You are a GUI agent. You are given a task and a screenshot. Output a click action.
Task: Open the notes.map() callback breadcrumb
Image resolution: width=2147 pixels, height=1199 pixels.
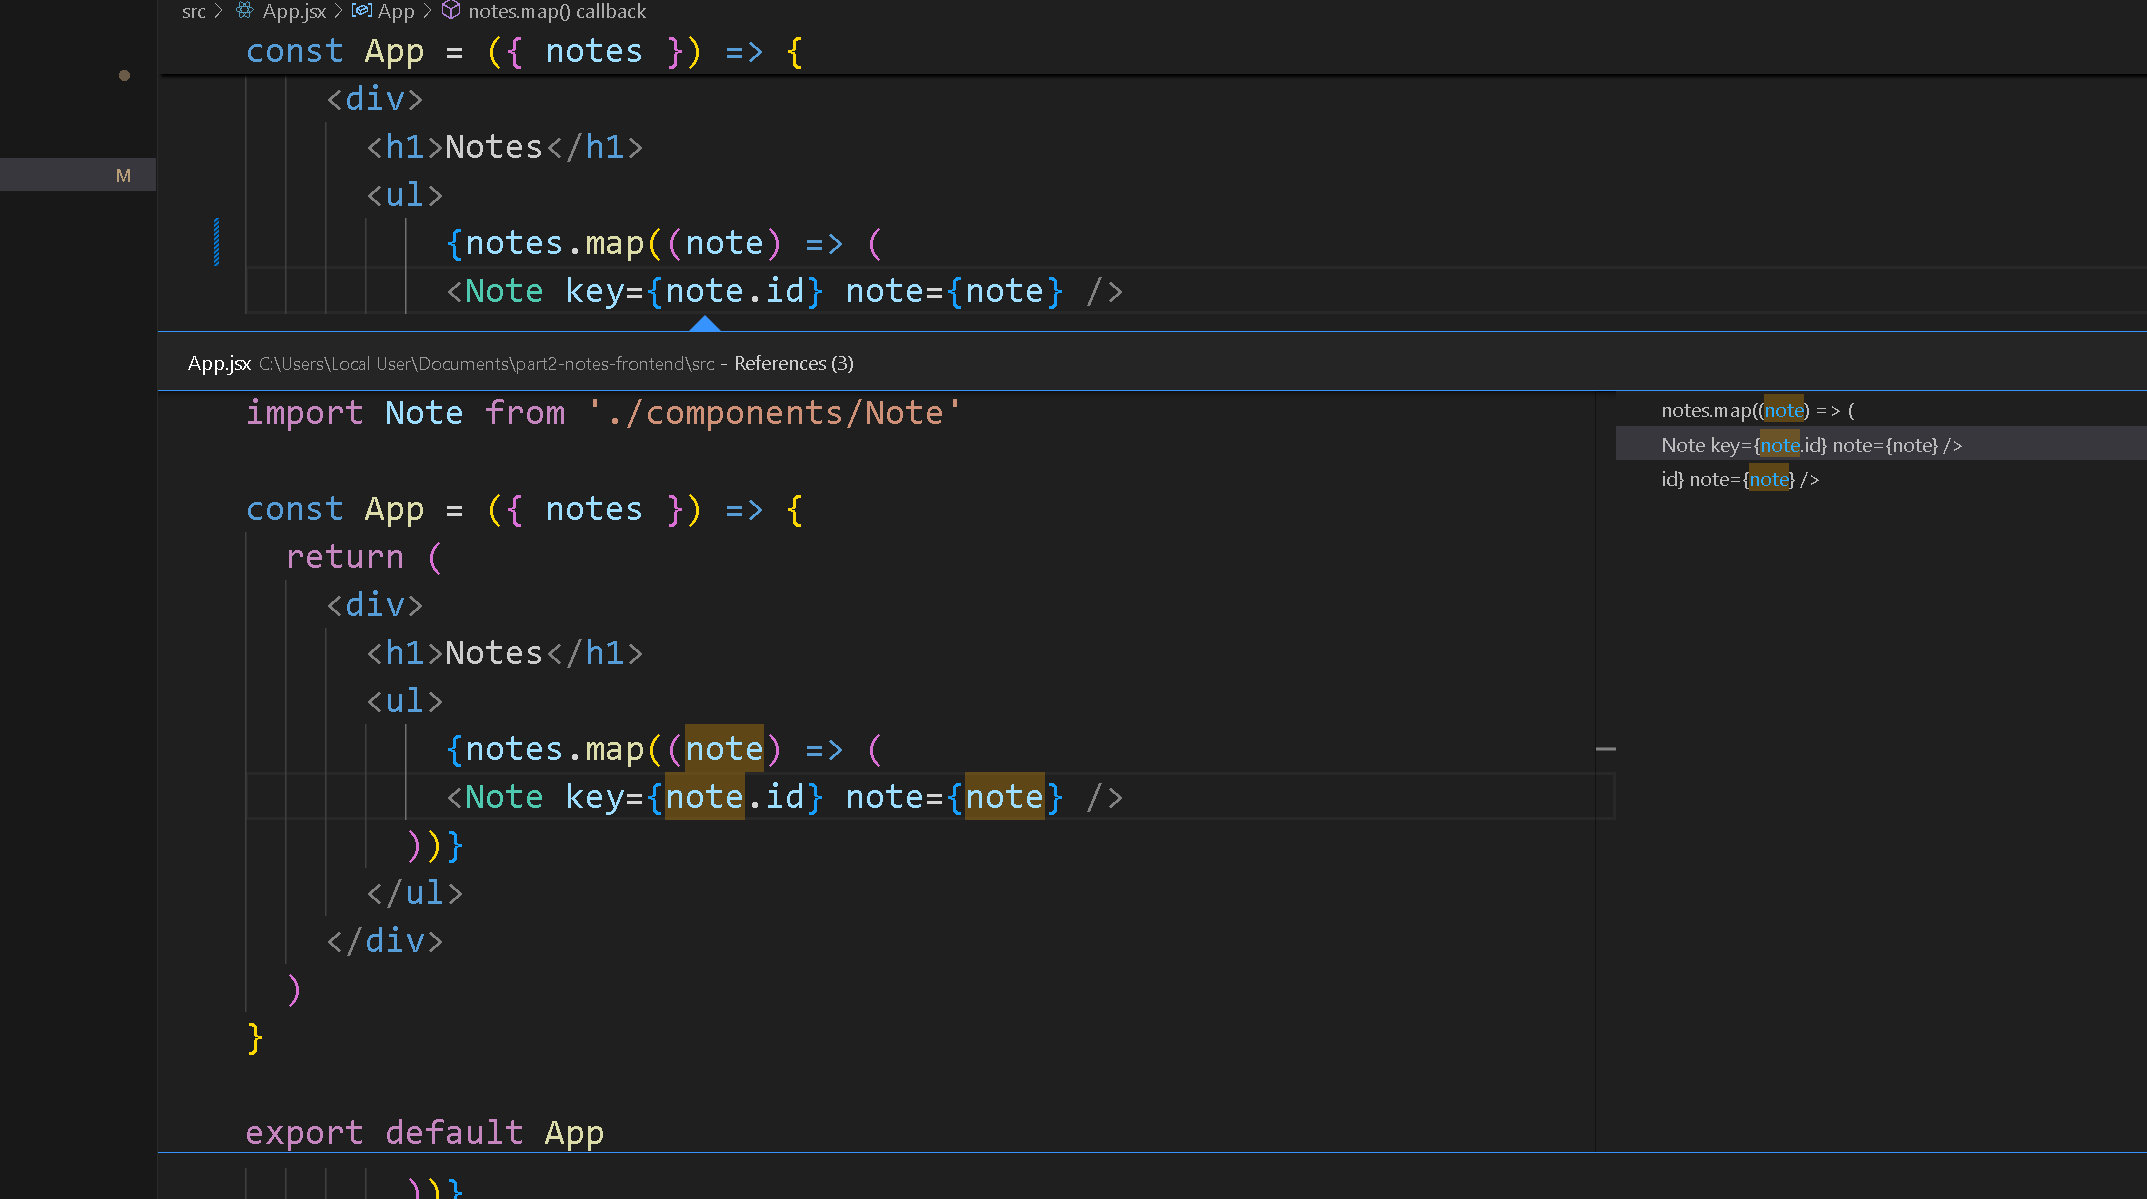click(557, 11)
